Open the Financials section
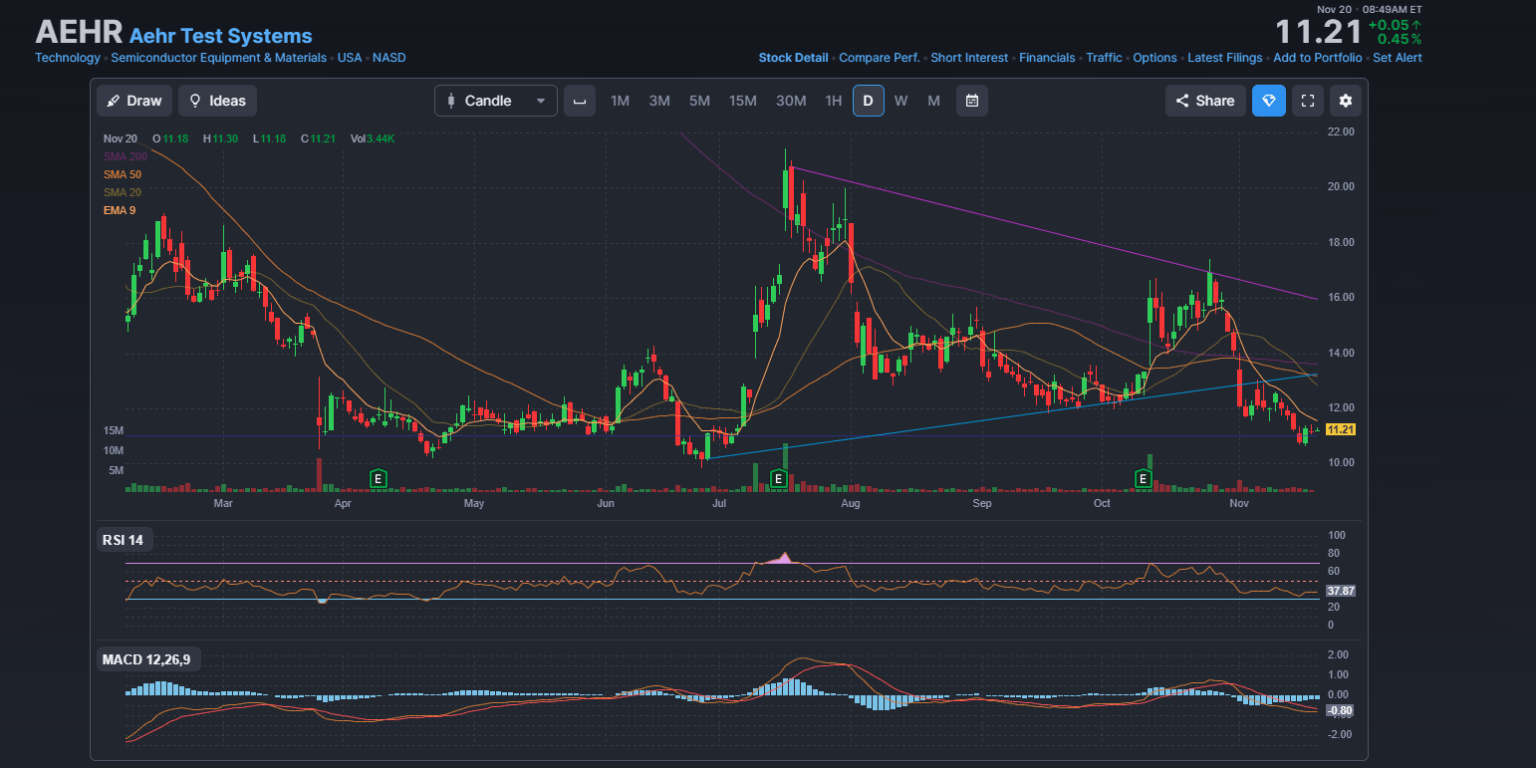This screenshot has height=768, width=1536. coord(1048,57)
